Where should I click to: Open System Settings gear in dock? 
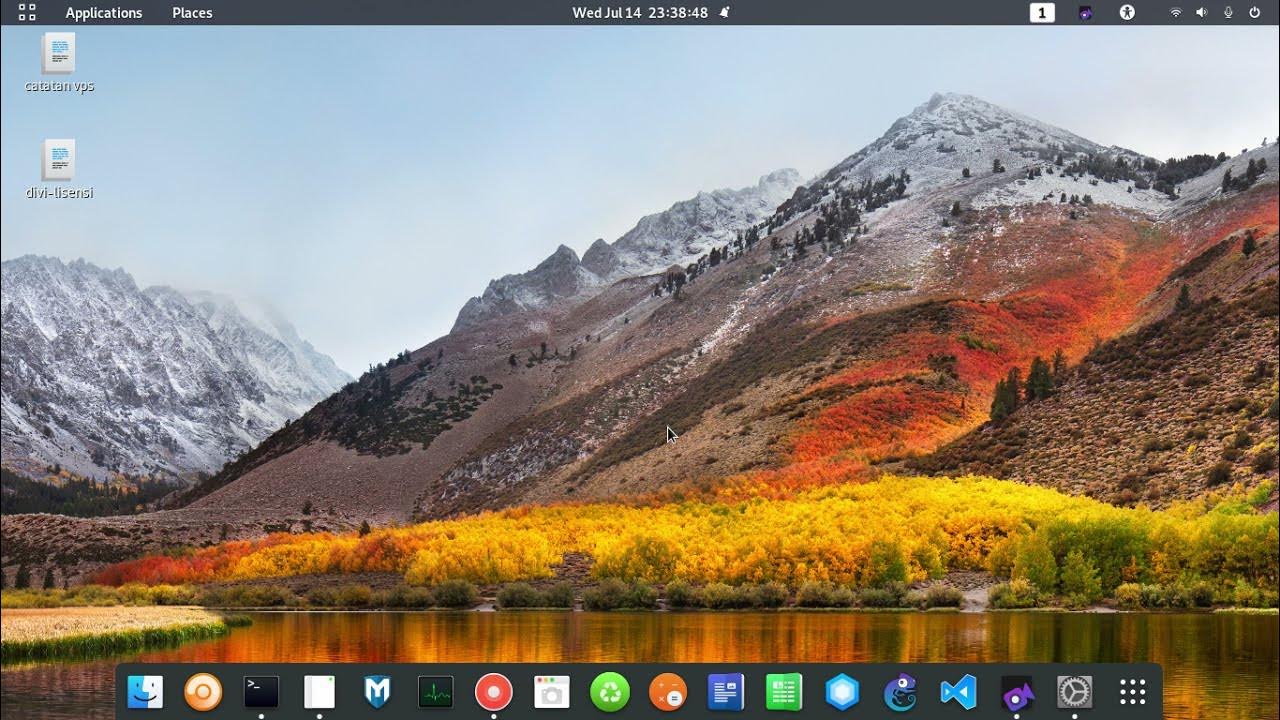1074,691
